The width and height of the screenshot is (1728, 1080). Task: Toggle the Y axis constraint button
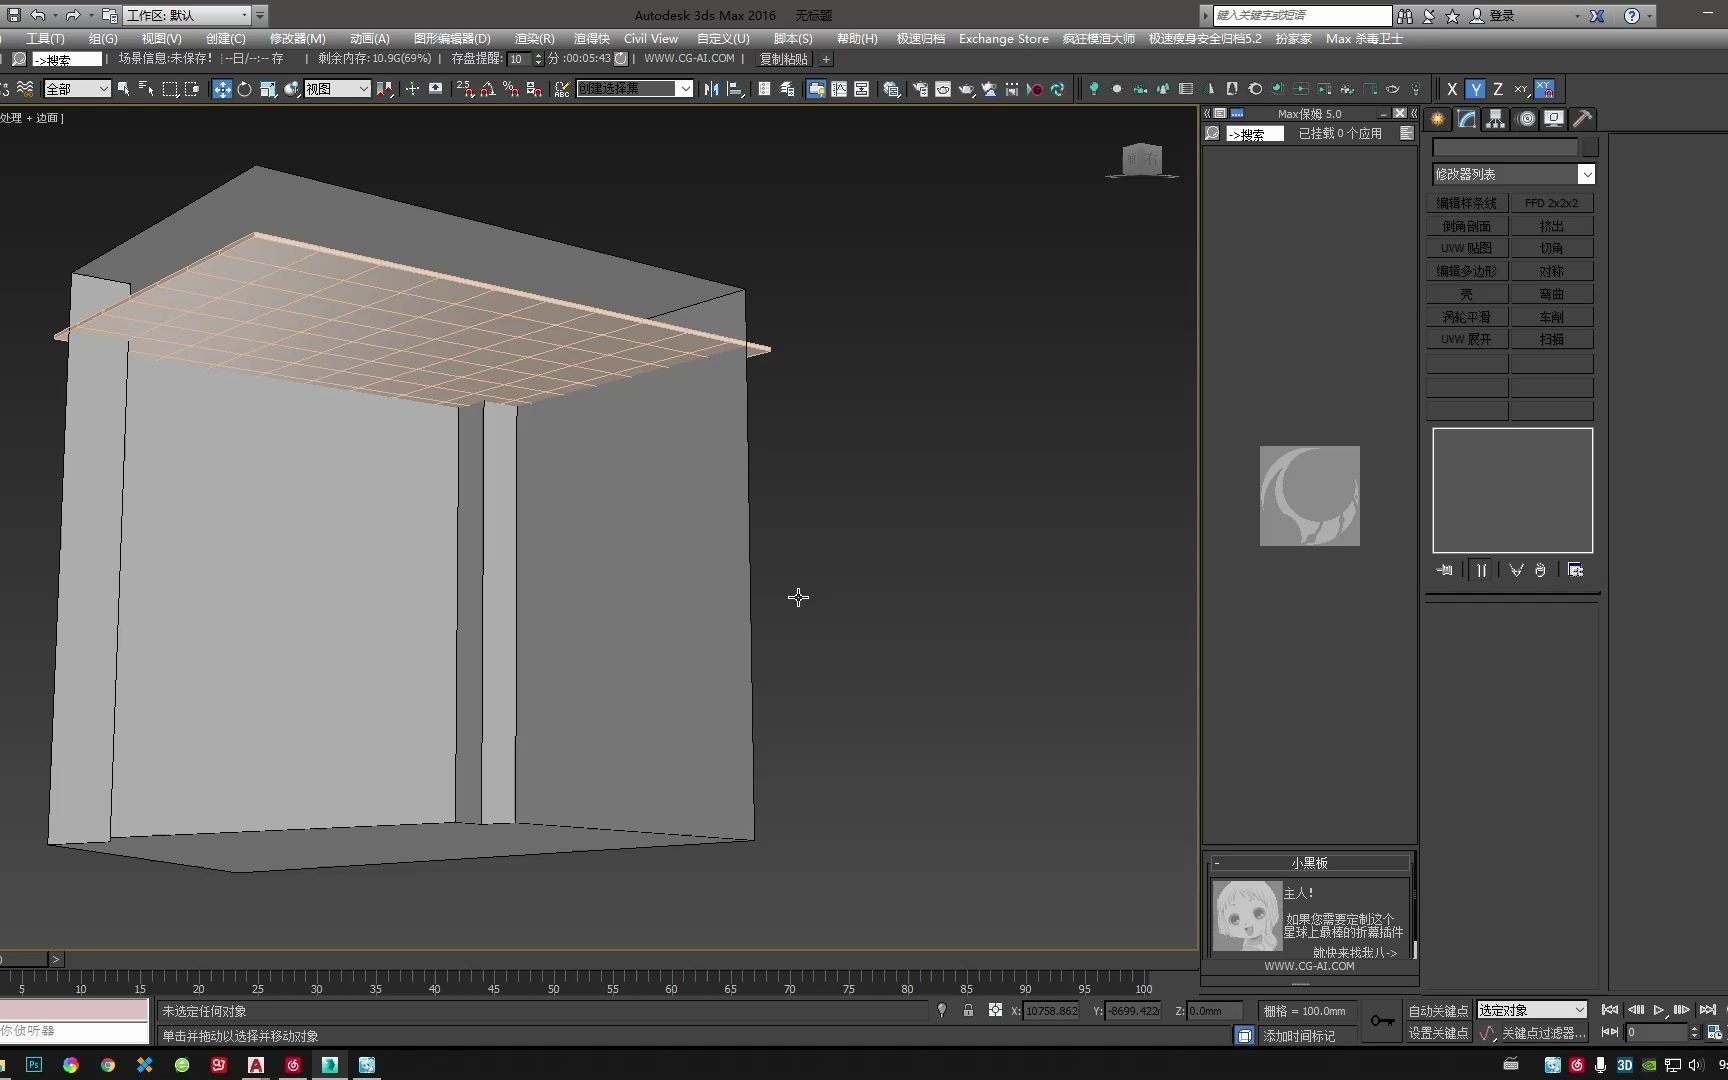[1474, 89]
